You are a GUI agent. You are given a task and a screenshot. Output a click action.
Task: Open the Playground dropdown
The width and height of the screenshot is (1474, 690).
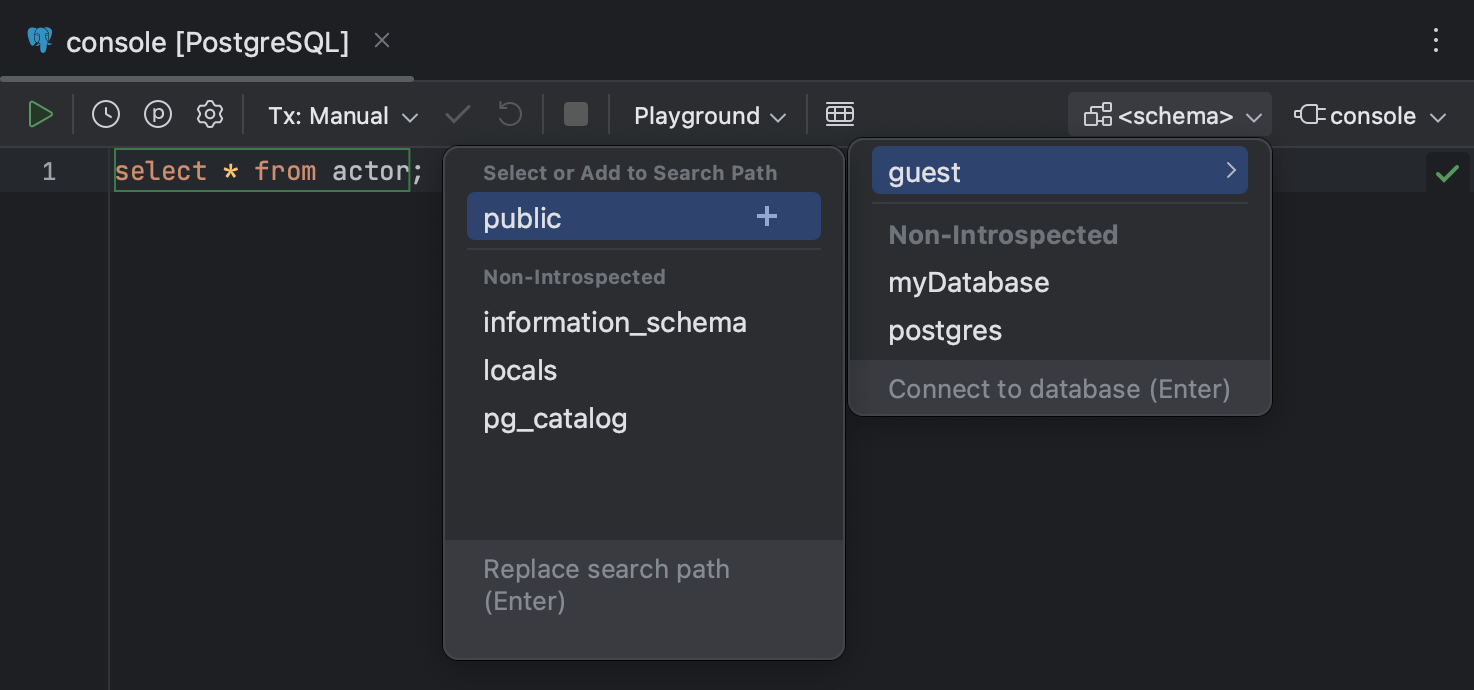point(708,114)
